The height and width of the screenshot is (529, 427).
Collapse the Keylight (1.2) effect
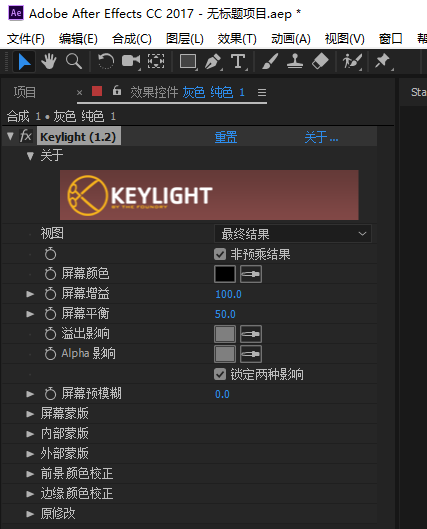[x=10, y=136]
